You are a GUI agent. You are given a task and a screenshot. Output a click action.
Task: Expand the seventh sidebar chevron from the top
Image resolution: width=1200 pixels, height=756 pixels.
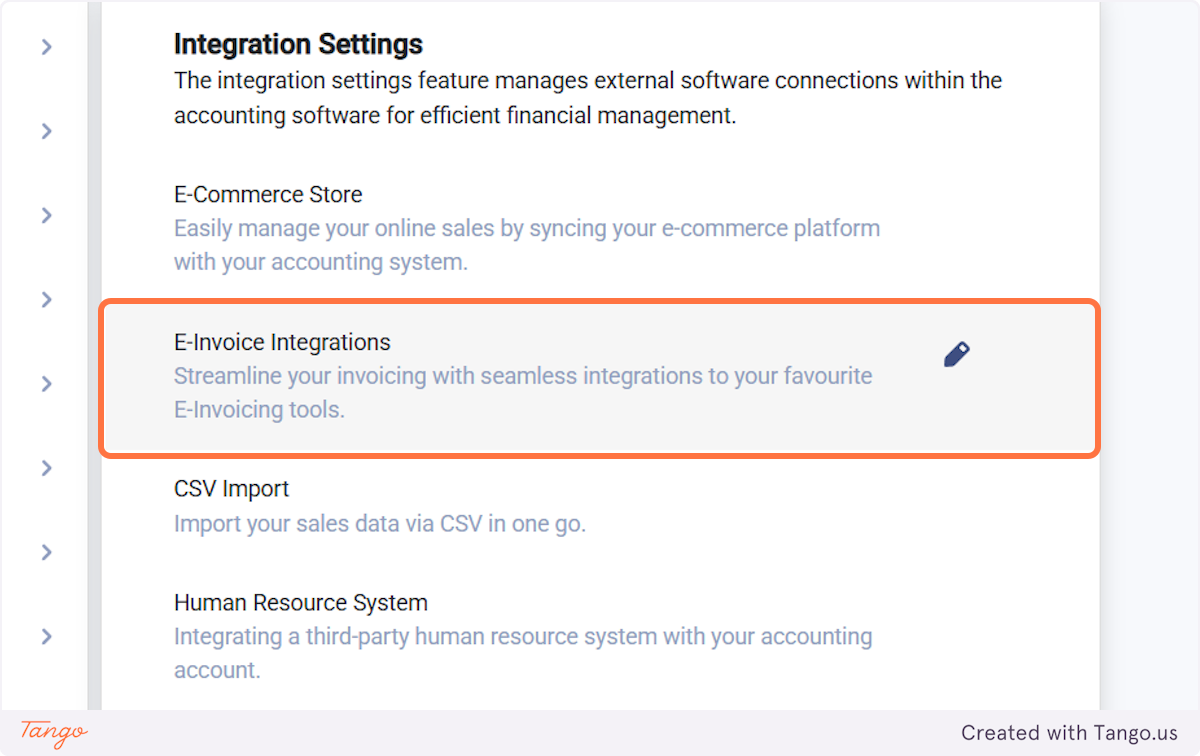[46, 552]
